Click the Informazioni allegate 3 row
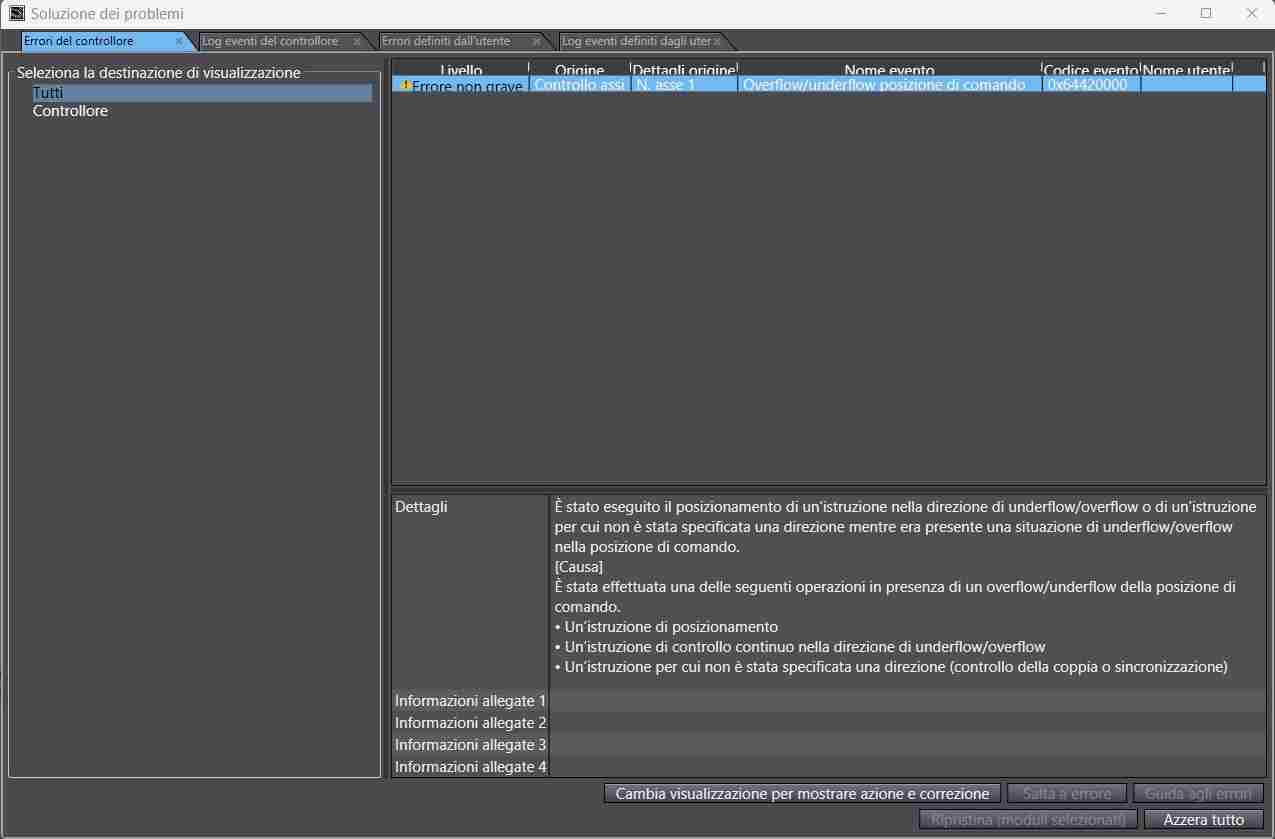Image resolution: width=1275 pixels, height=839 pixels. (x=828, y=745)
